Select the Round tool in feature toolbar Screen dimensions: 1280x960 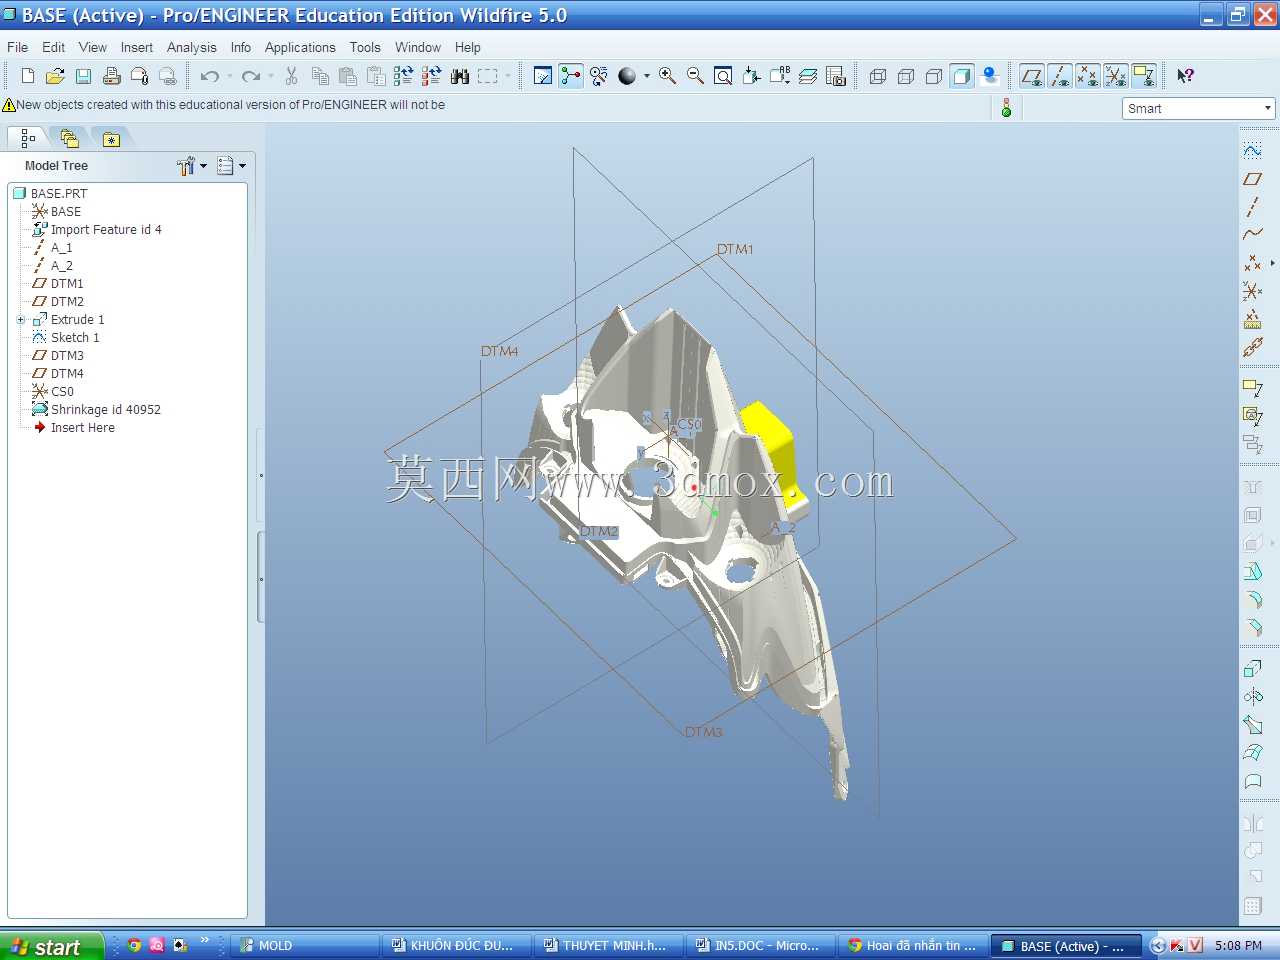pyautogui.click(x=1252, y=599)
